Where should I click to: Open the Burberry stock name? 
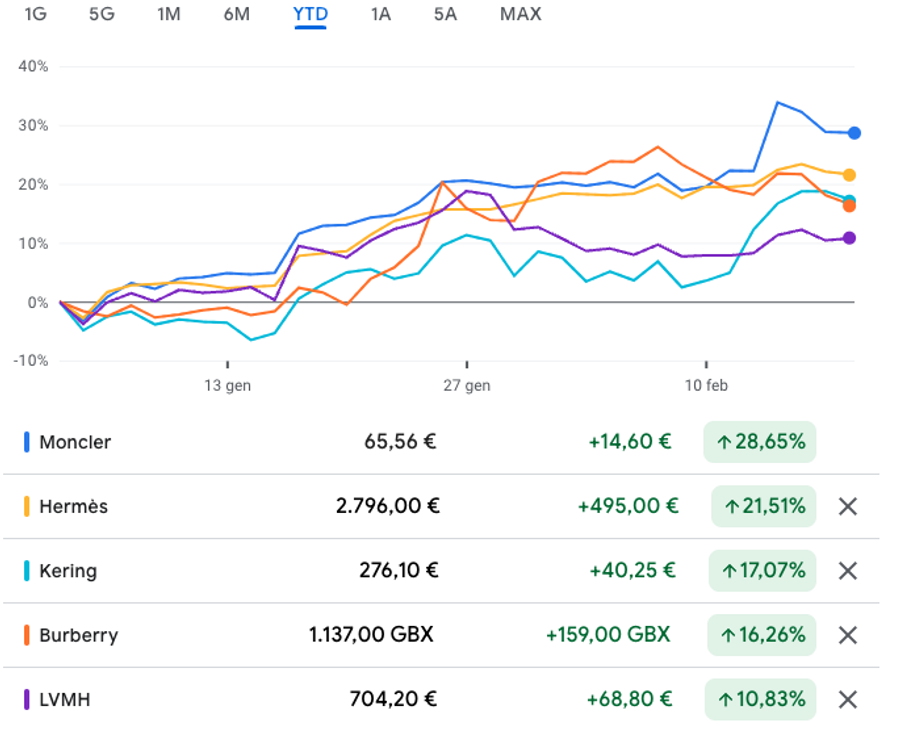click(x=79, y=635)
